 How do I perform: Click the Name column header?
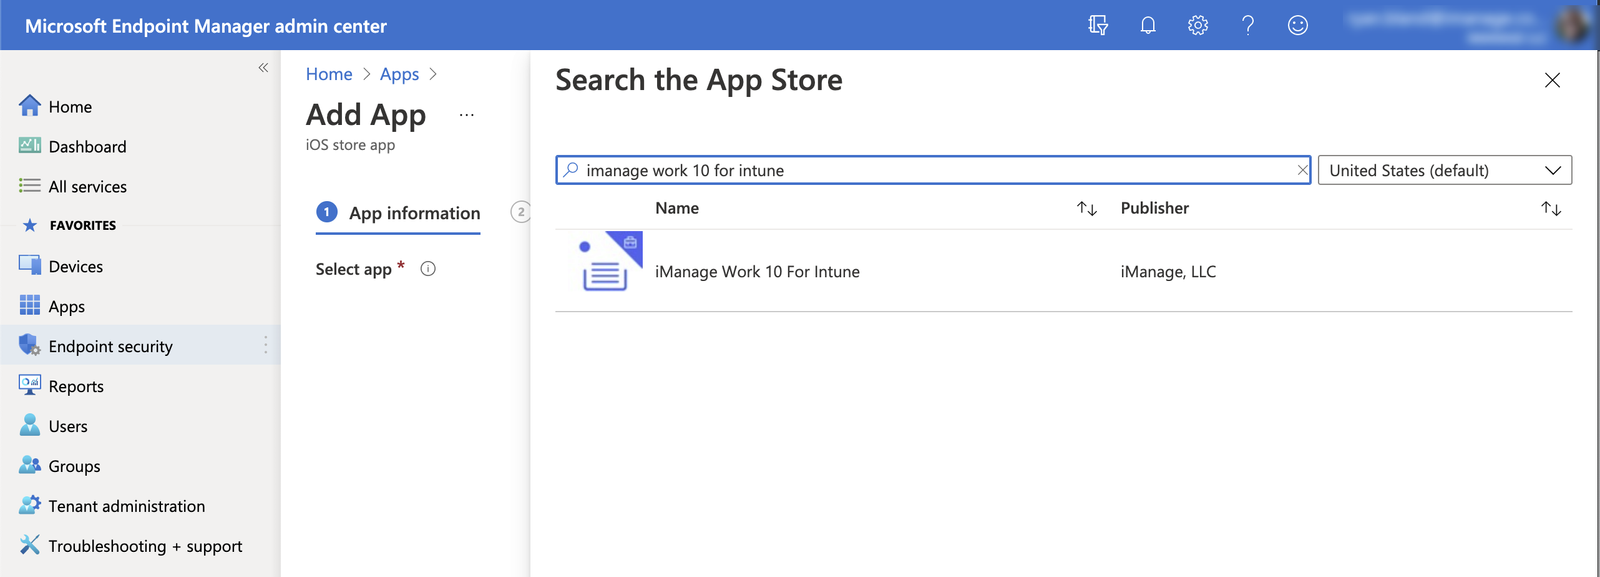point(677,208)
